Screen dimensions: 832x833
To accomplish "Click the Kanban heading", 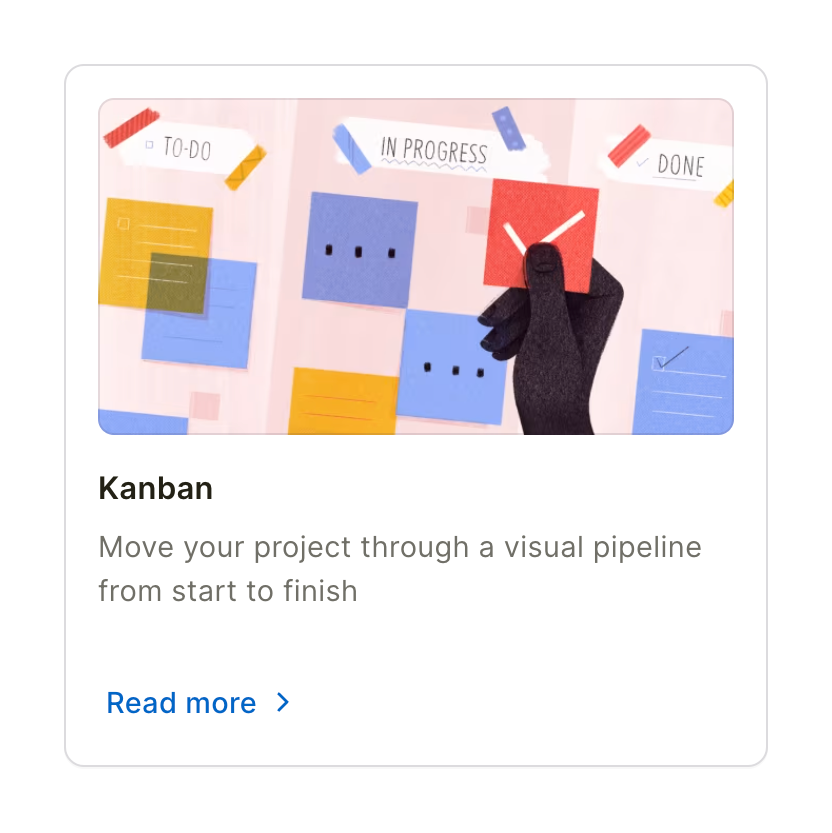I will pos(155,488).
